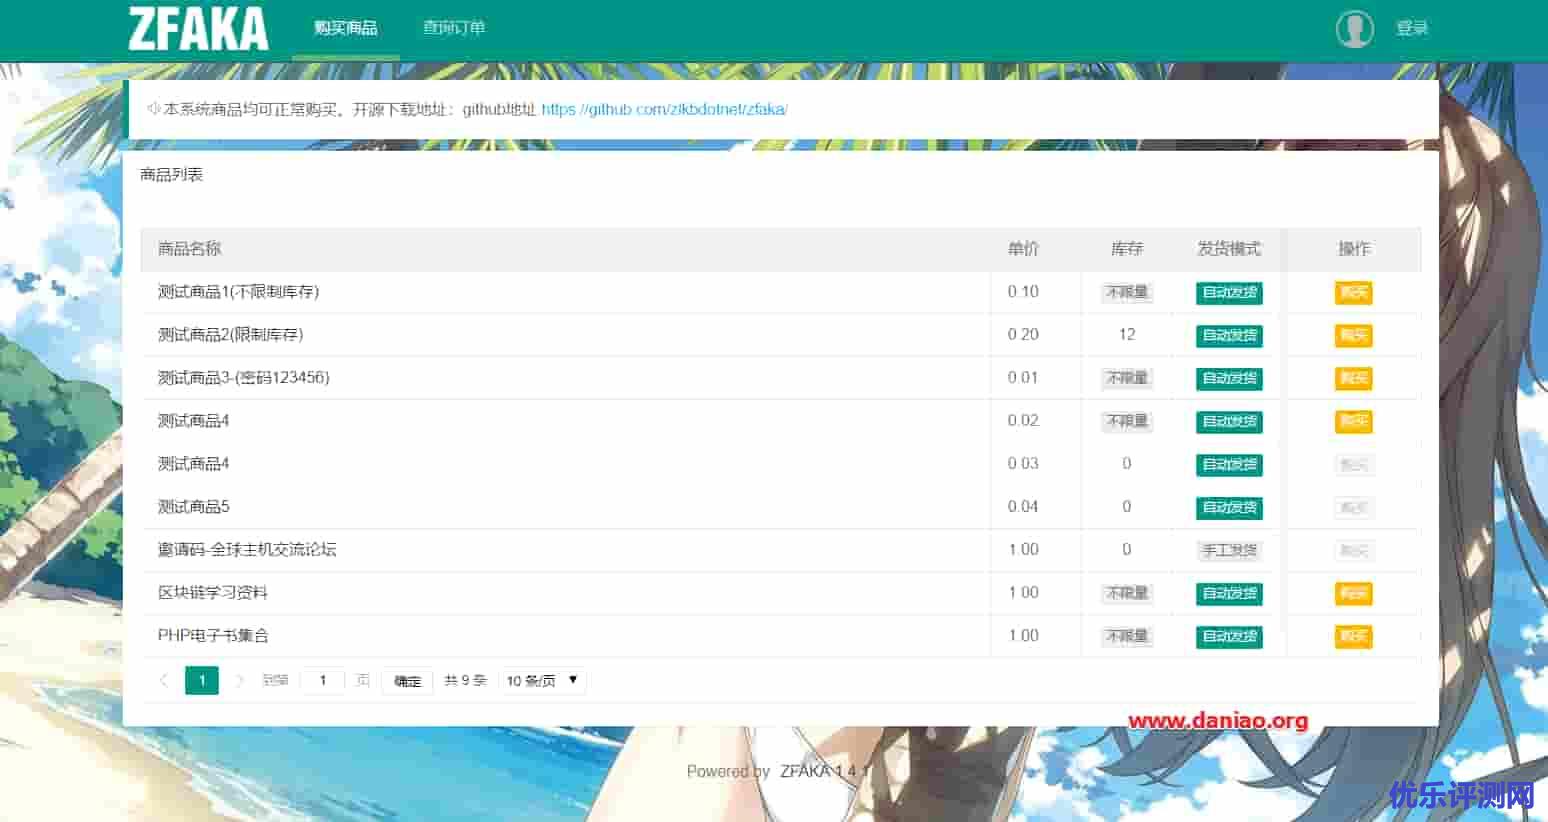Select 区块链学习资料 product name

[213, 593]
